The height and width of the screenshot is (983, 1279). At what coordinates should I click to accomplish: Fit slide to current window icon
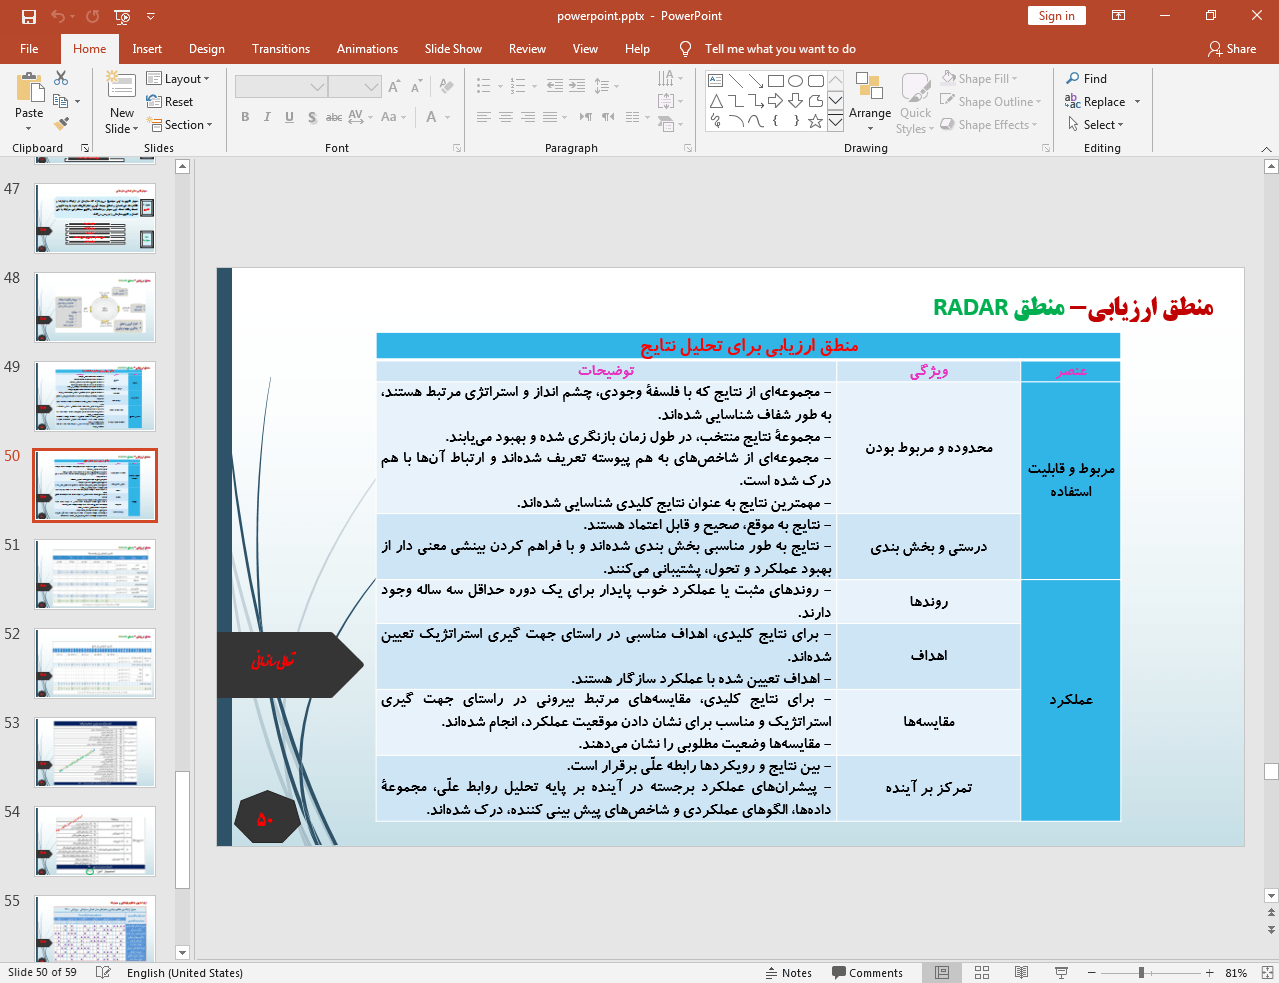pos(1267,972)
